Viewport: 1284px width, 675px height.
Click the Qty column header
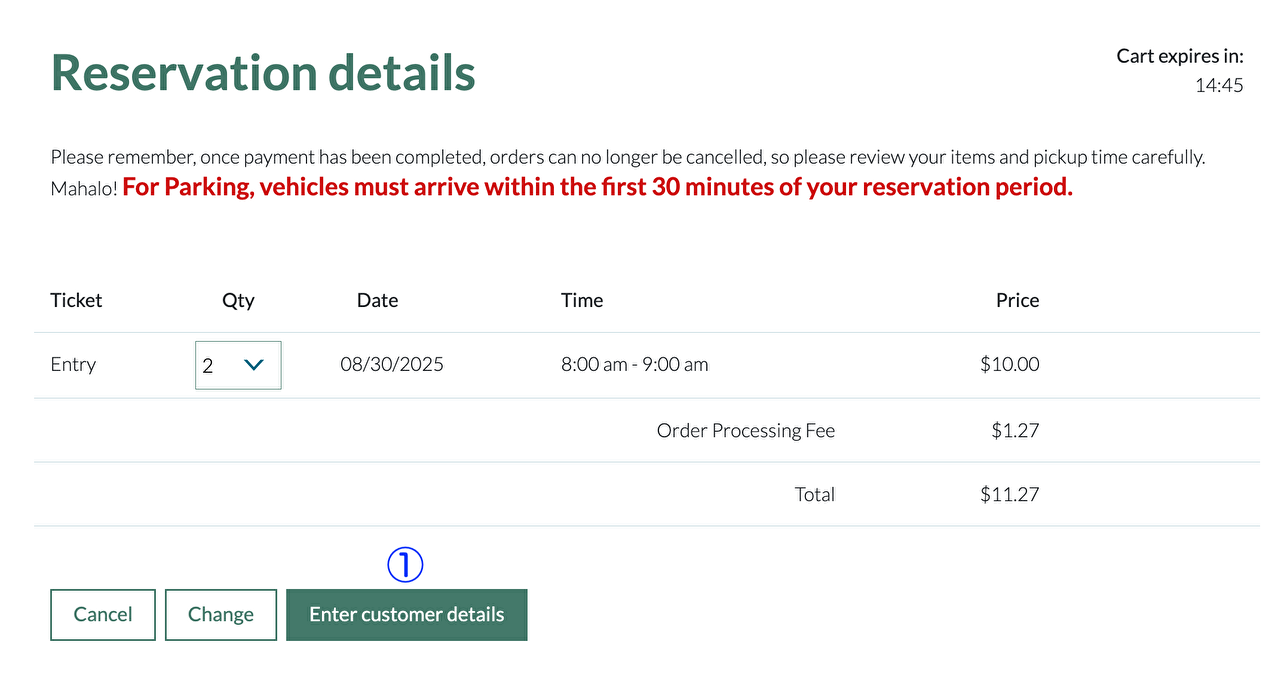pyautogui.click(x=238, y=300)
